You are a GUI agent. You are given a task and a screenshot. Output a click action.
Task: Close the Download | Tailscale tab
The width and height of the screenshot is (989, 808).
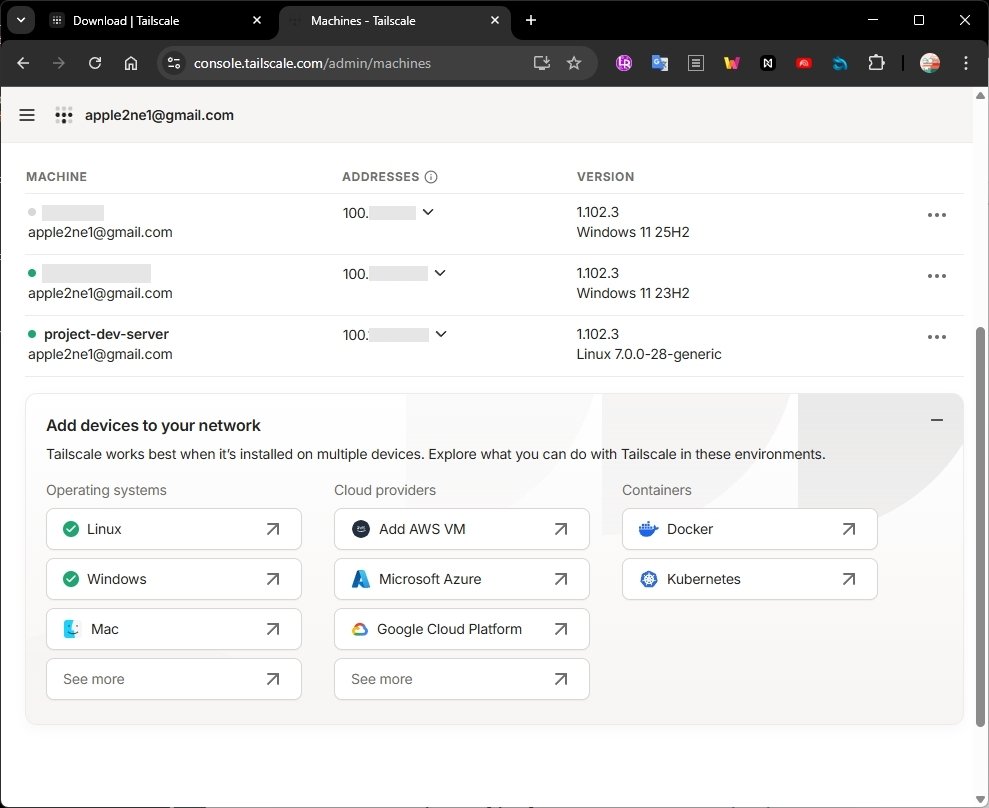click(257, 20)
